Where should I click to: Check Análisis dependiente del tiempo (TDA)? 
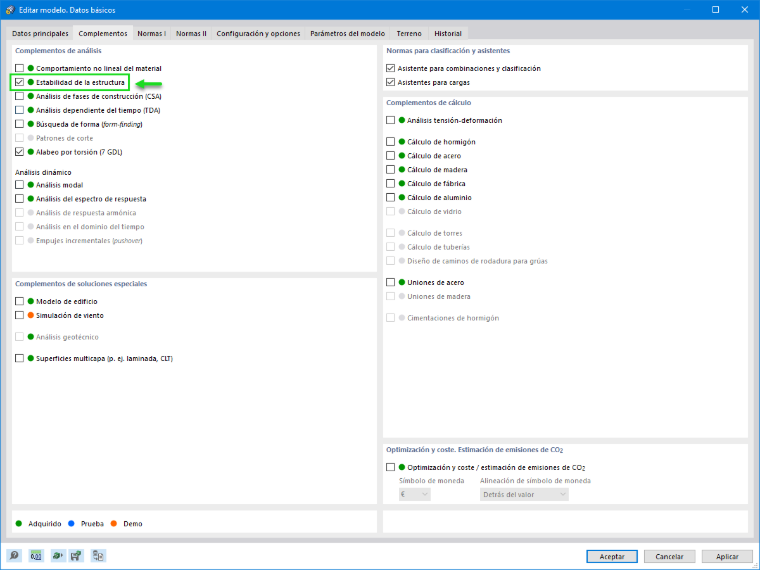(19, 110)
